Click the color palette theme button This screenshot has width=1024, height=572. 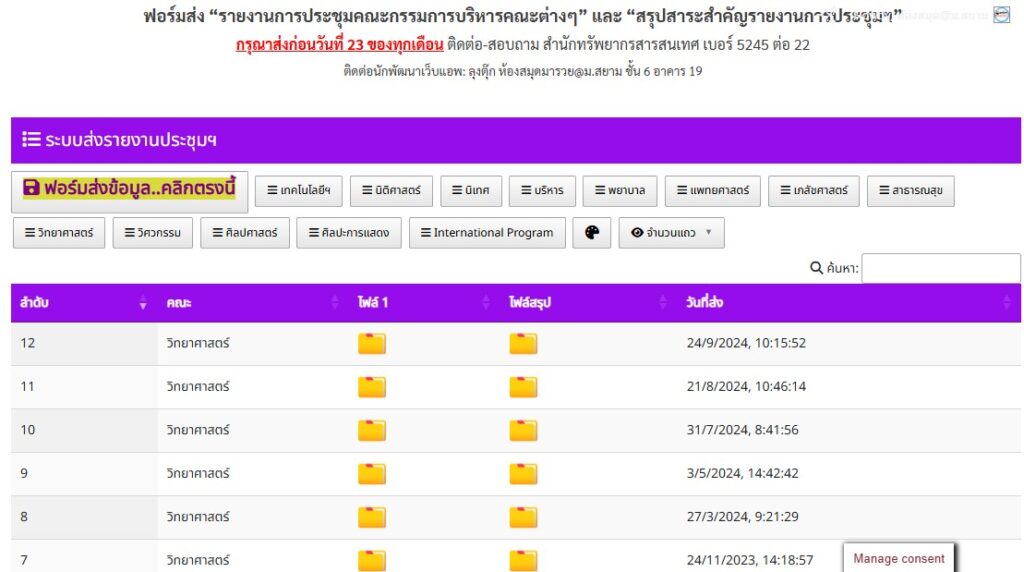tap(592, 233)
